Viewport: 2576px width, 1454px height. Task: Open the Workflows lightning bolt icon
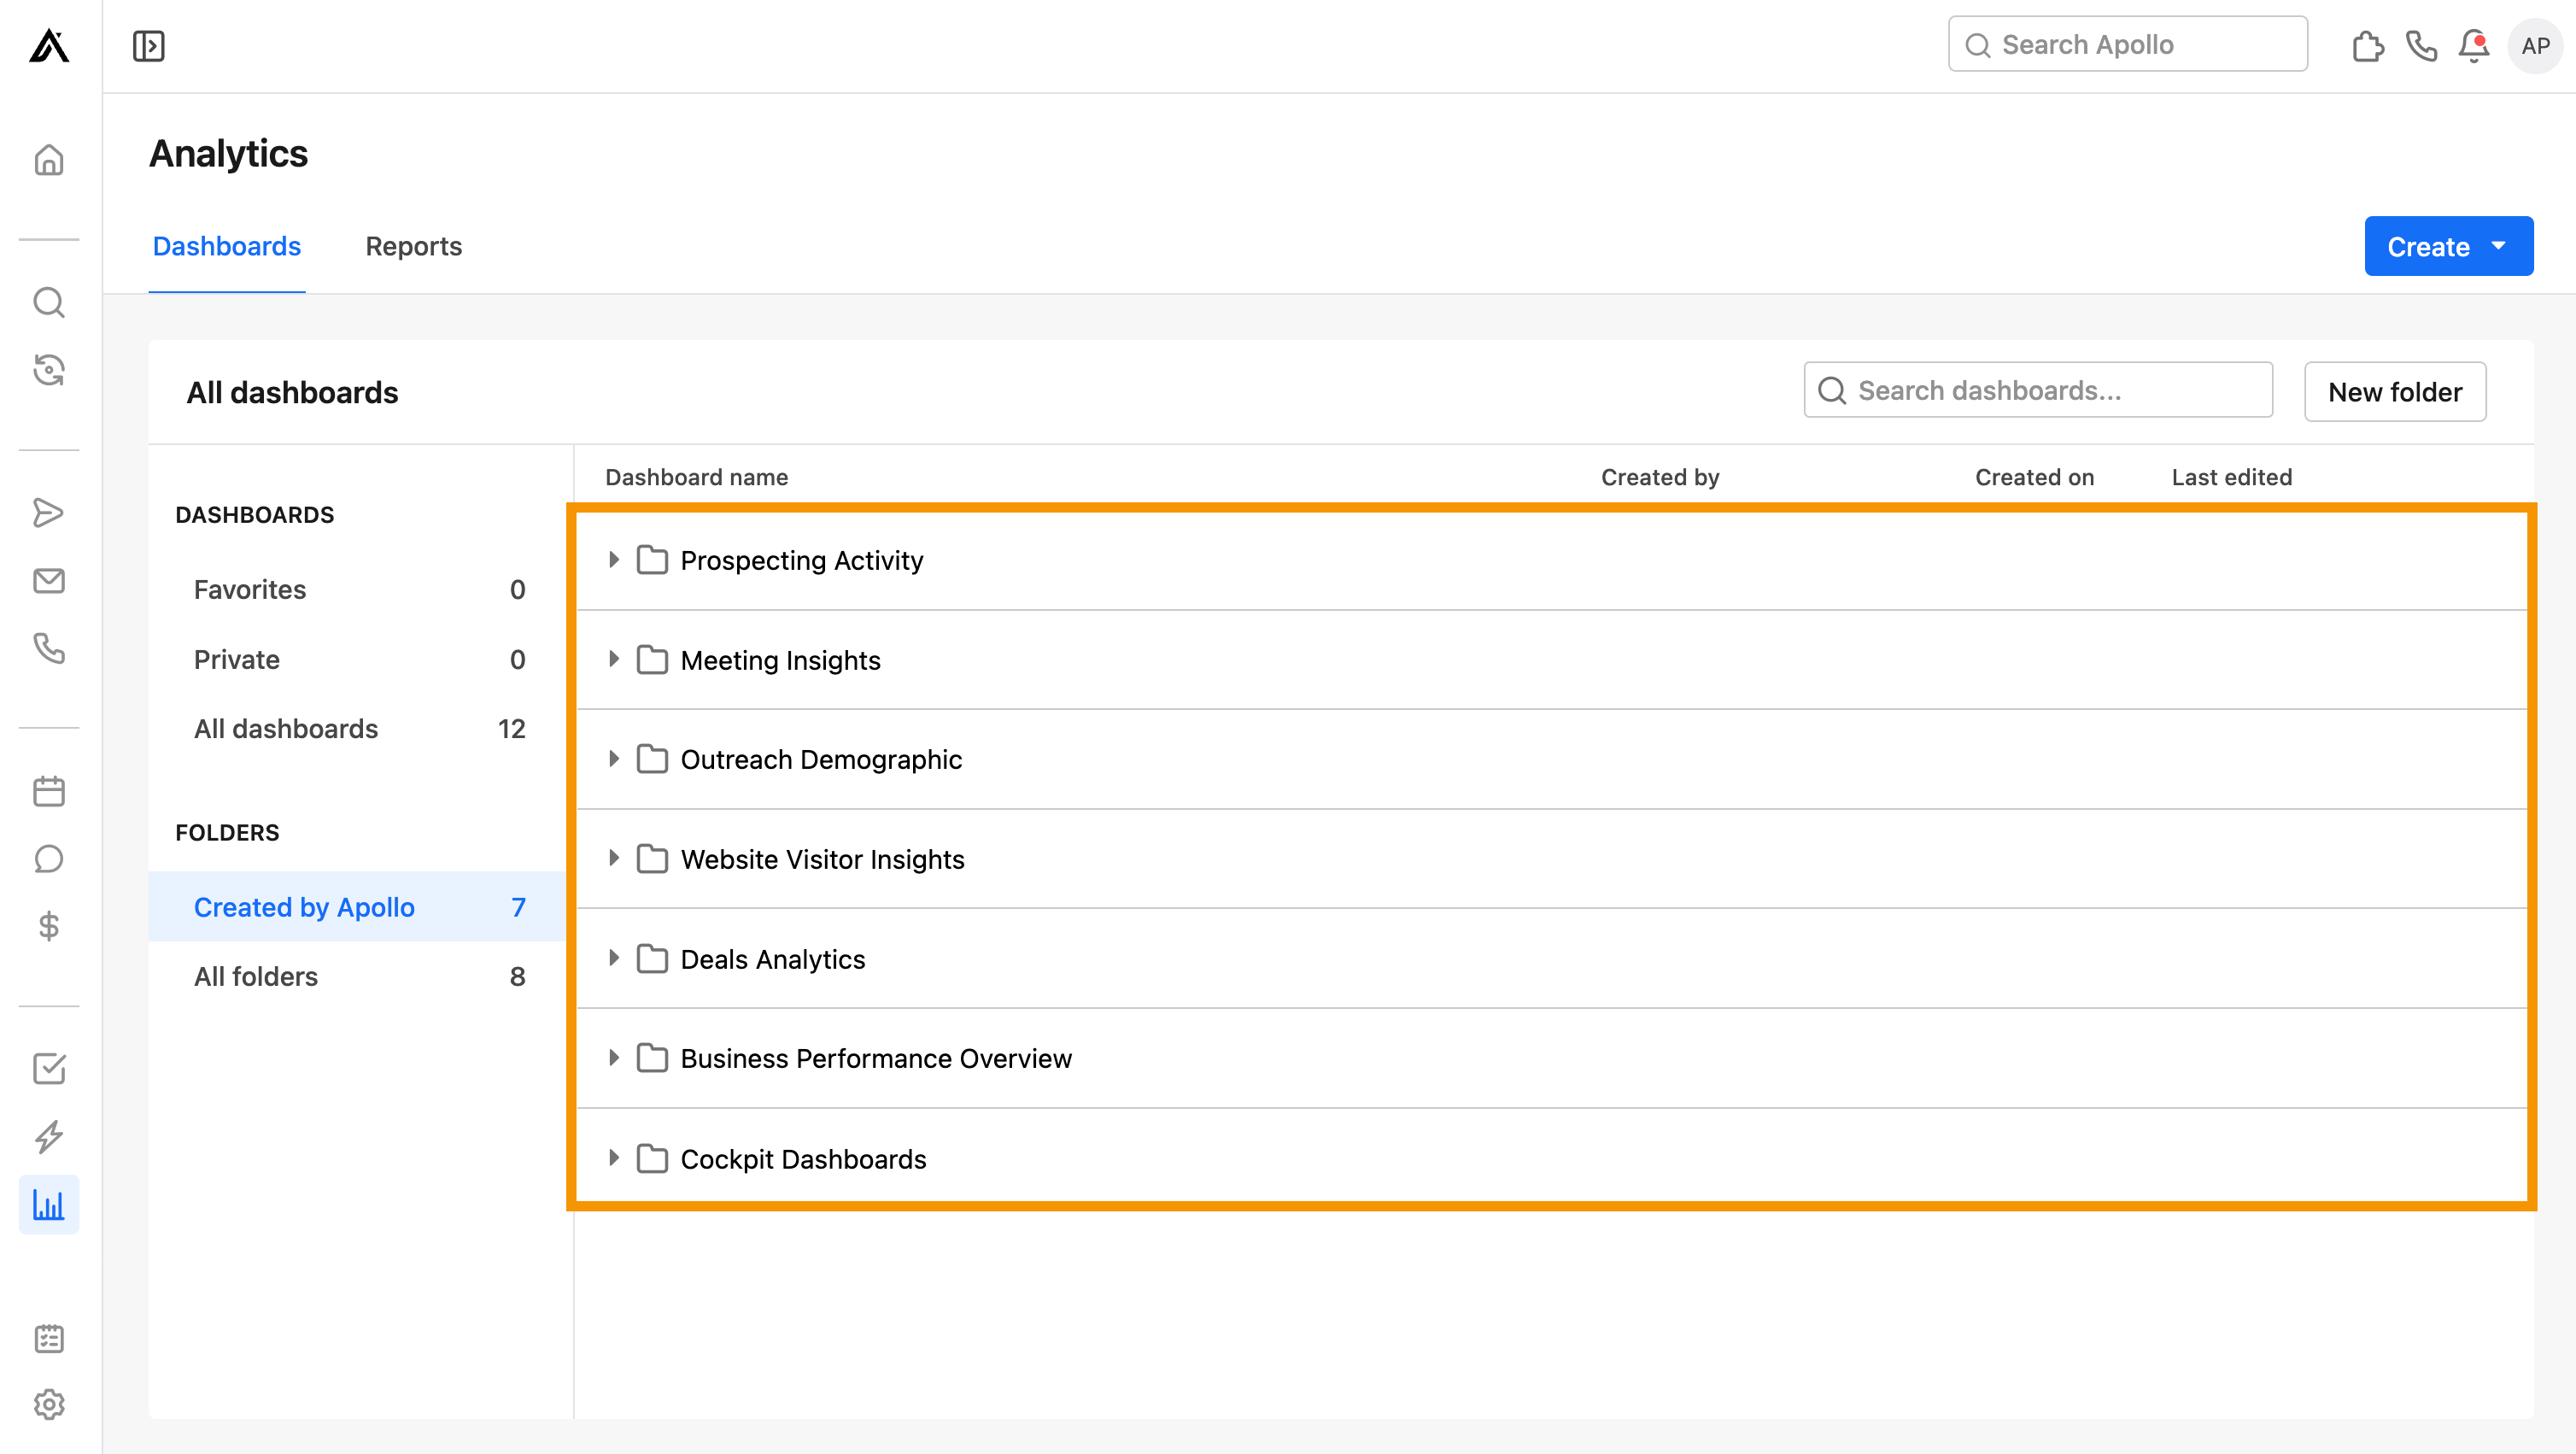tap(49, 1137)
